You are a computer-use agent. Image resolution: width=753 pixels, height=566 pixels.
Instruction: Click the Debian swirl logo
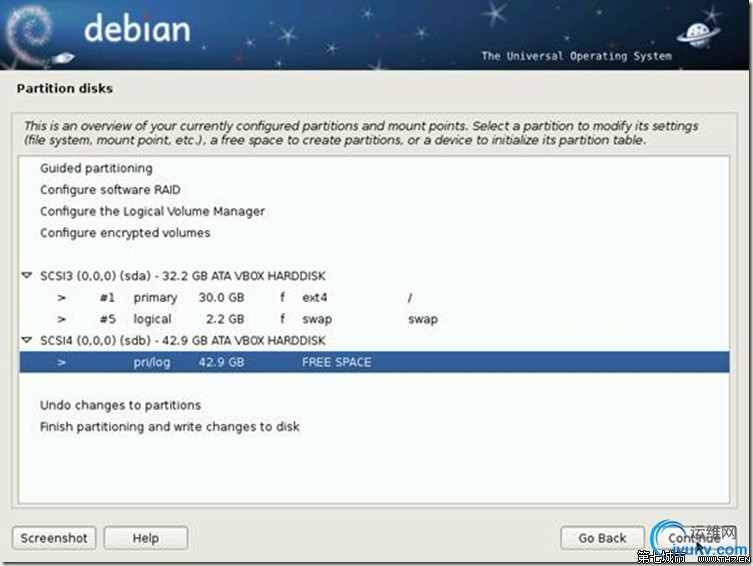click(30, 35)
